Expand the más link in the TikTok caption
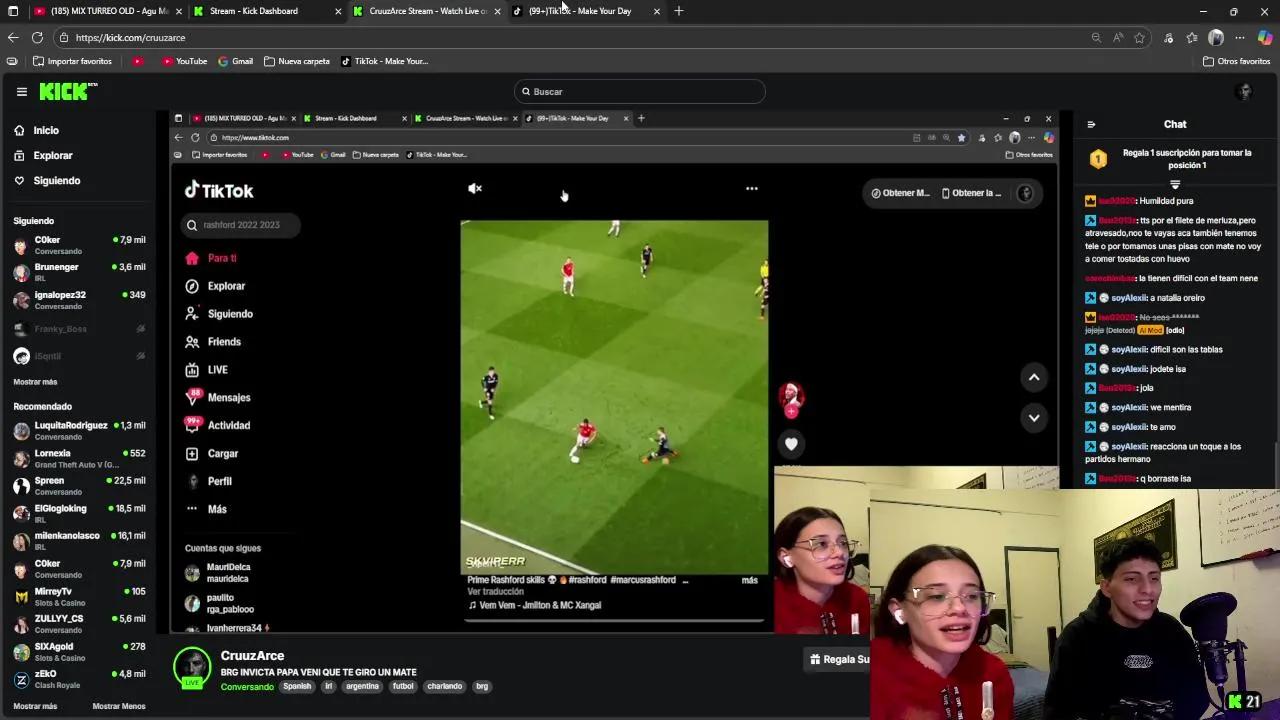This screenshot has height=720, width=1280. click(749, 580)
